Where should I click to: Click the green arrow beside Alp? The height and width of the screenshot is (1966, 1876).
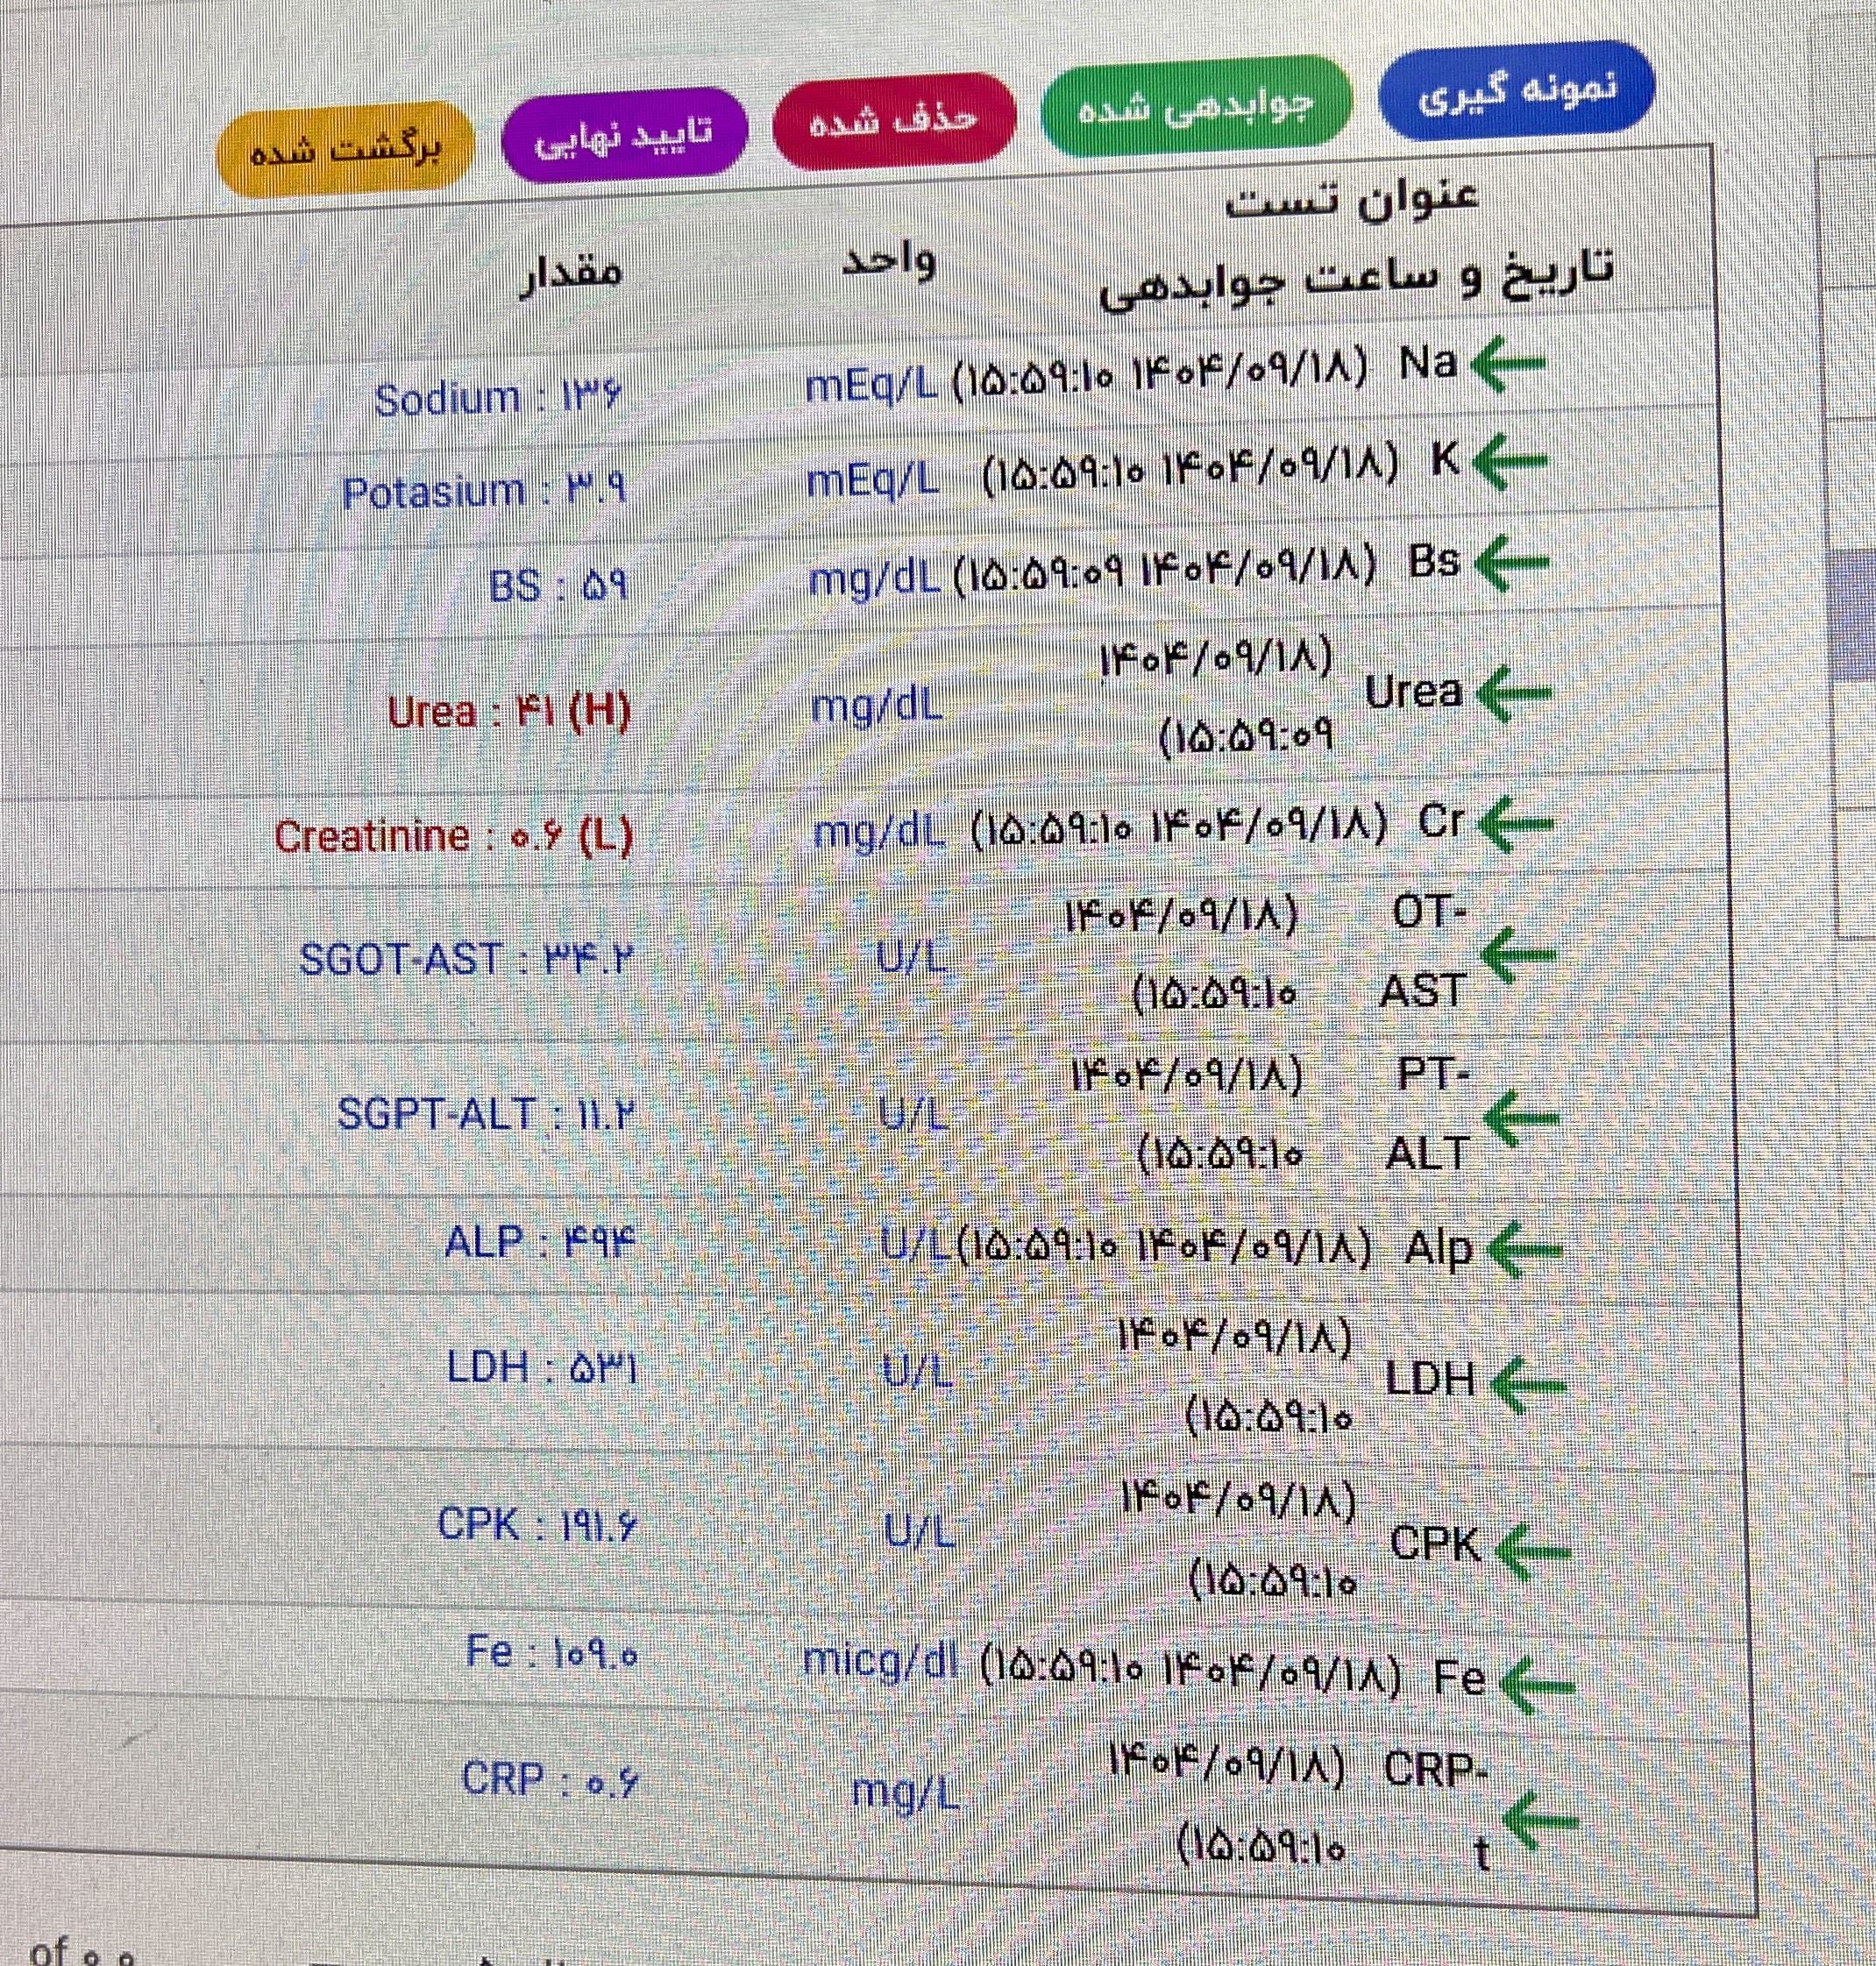tap(1524, 1249)
